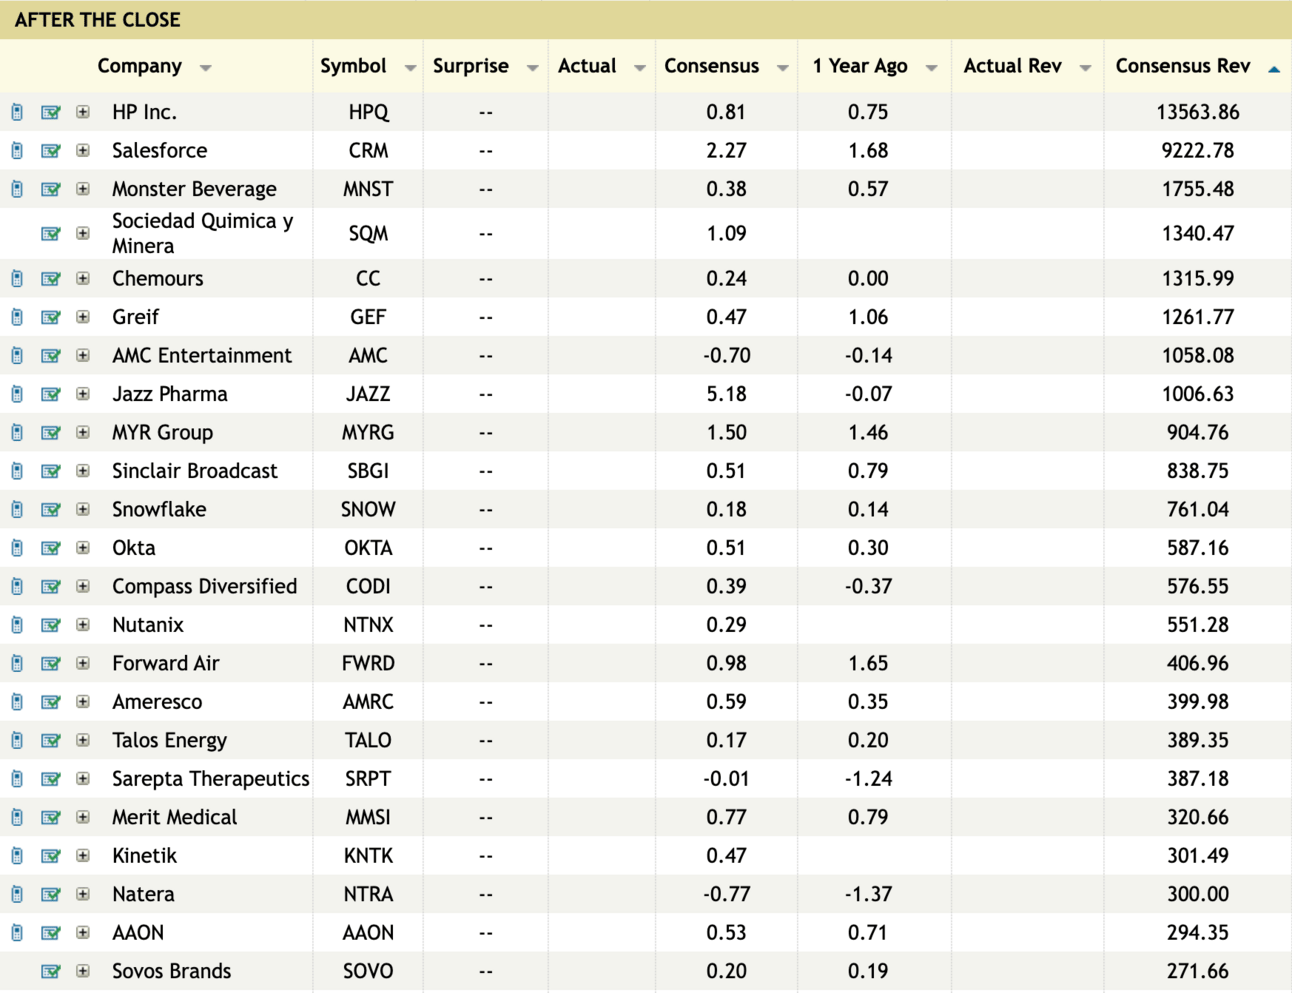Click the consensus revenue value 300.00
The image size is (1292, 993).
[1197, 895]
